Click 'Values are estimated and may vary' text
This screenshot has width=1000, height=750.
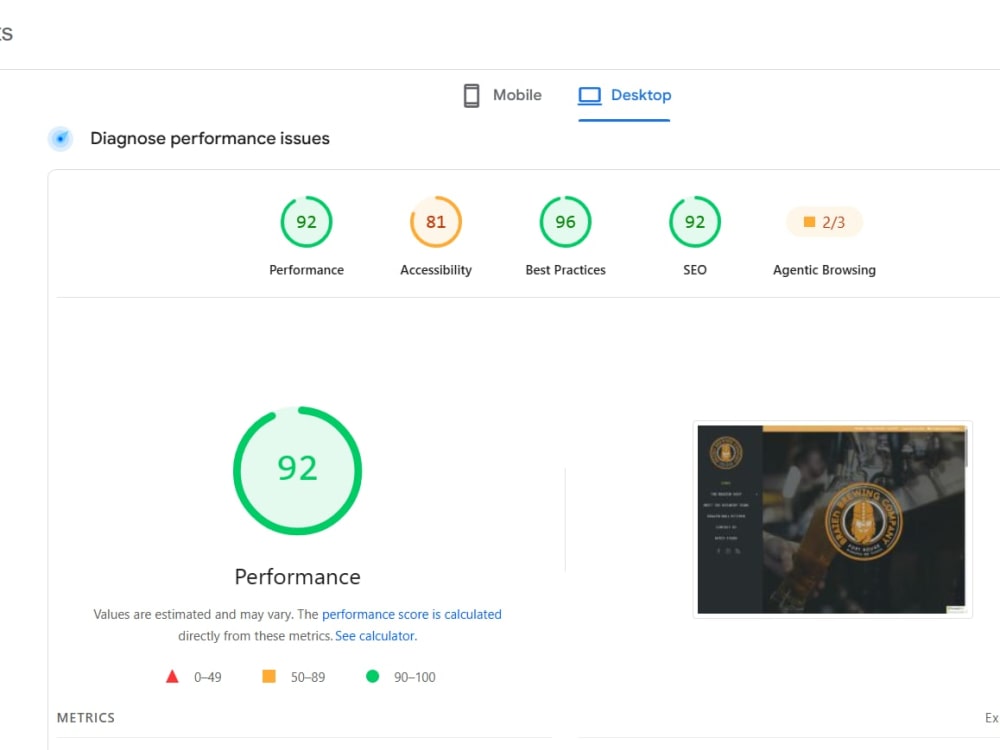click(193, 614)
